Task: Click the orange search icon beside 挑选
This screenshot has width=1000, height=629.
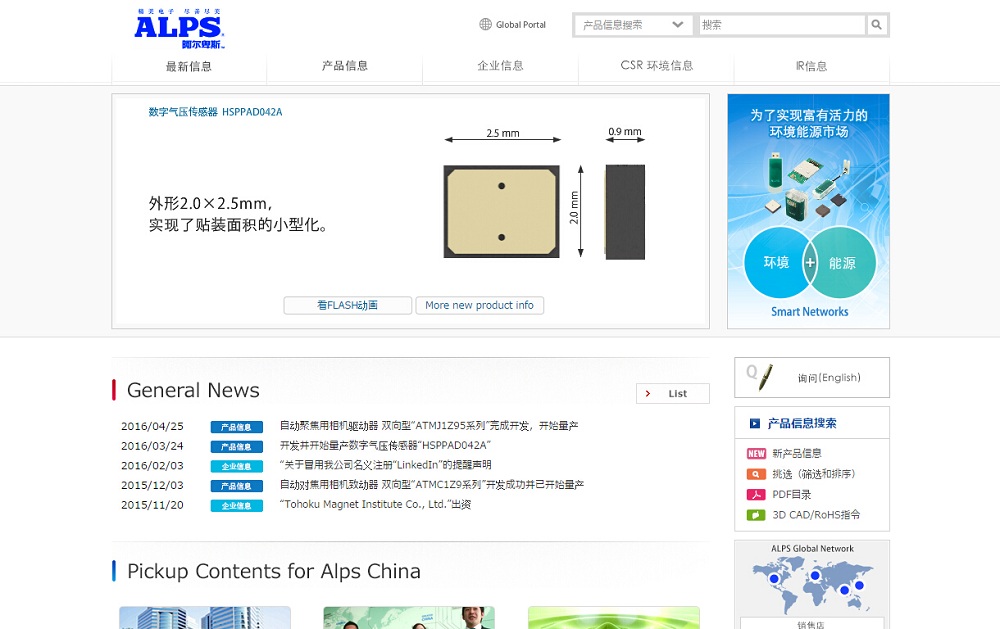Action: coord(756,474)
